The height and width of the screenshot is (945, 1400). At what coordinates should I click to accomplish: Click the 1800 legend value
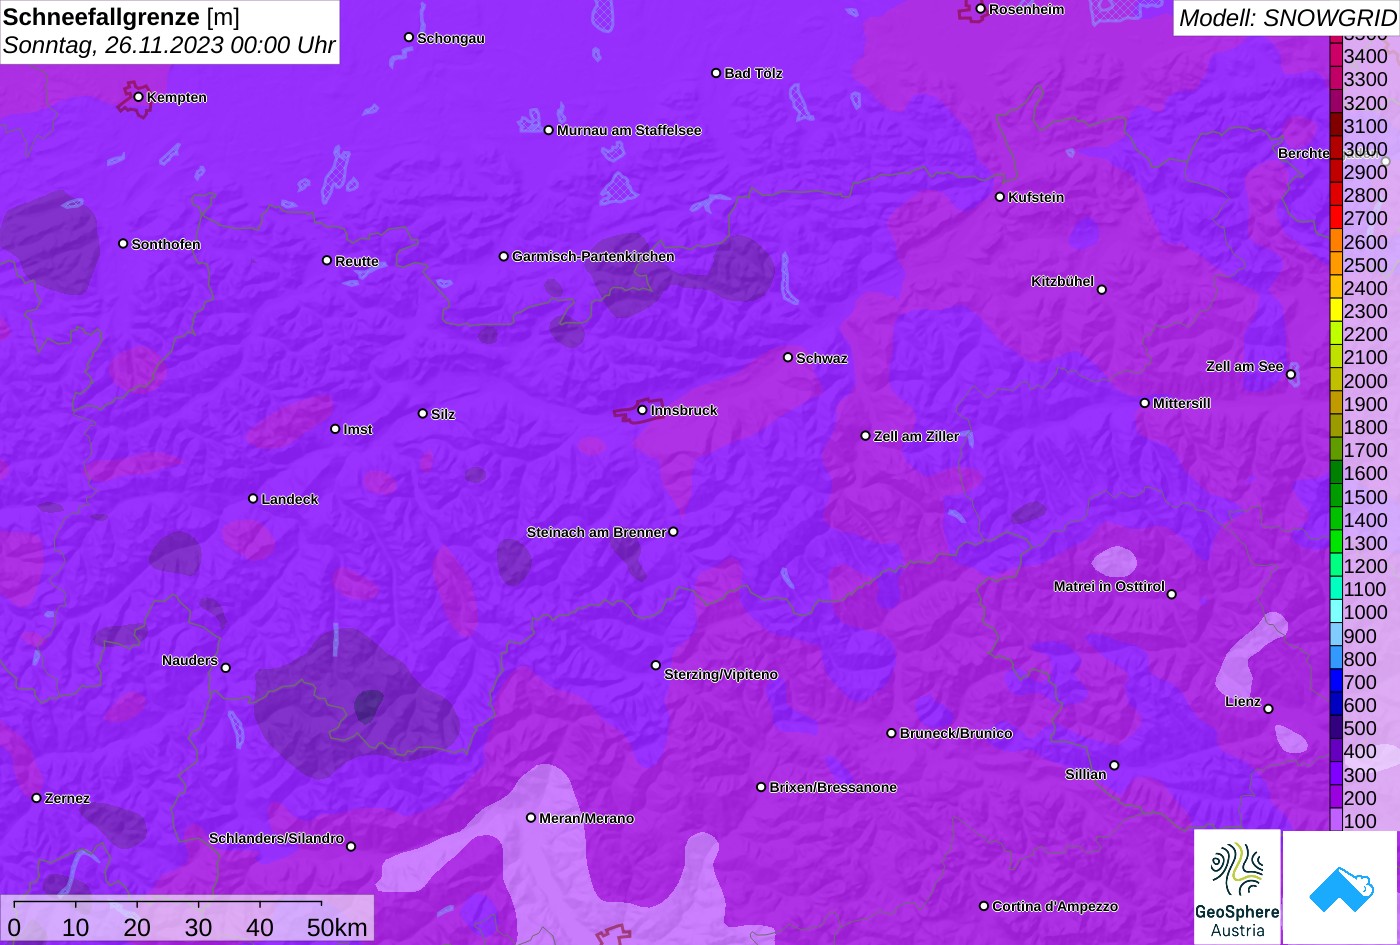tap(1366, 427)
